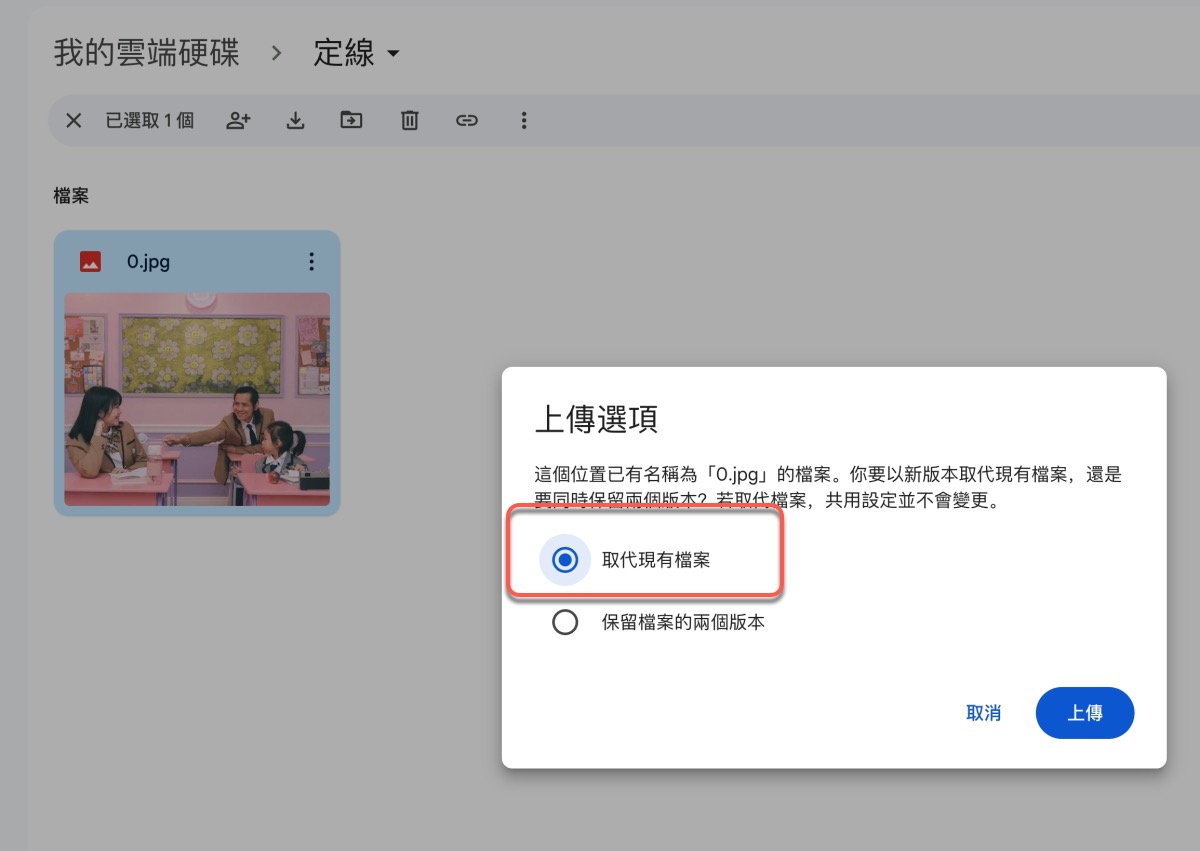Click the 上傳選項 dialog title
The image size is (1200, 851).
coord(596,420)
